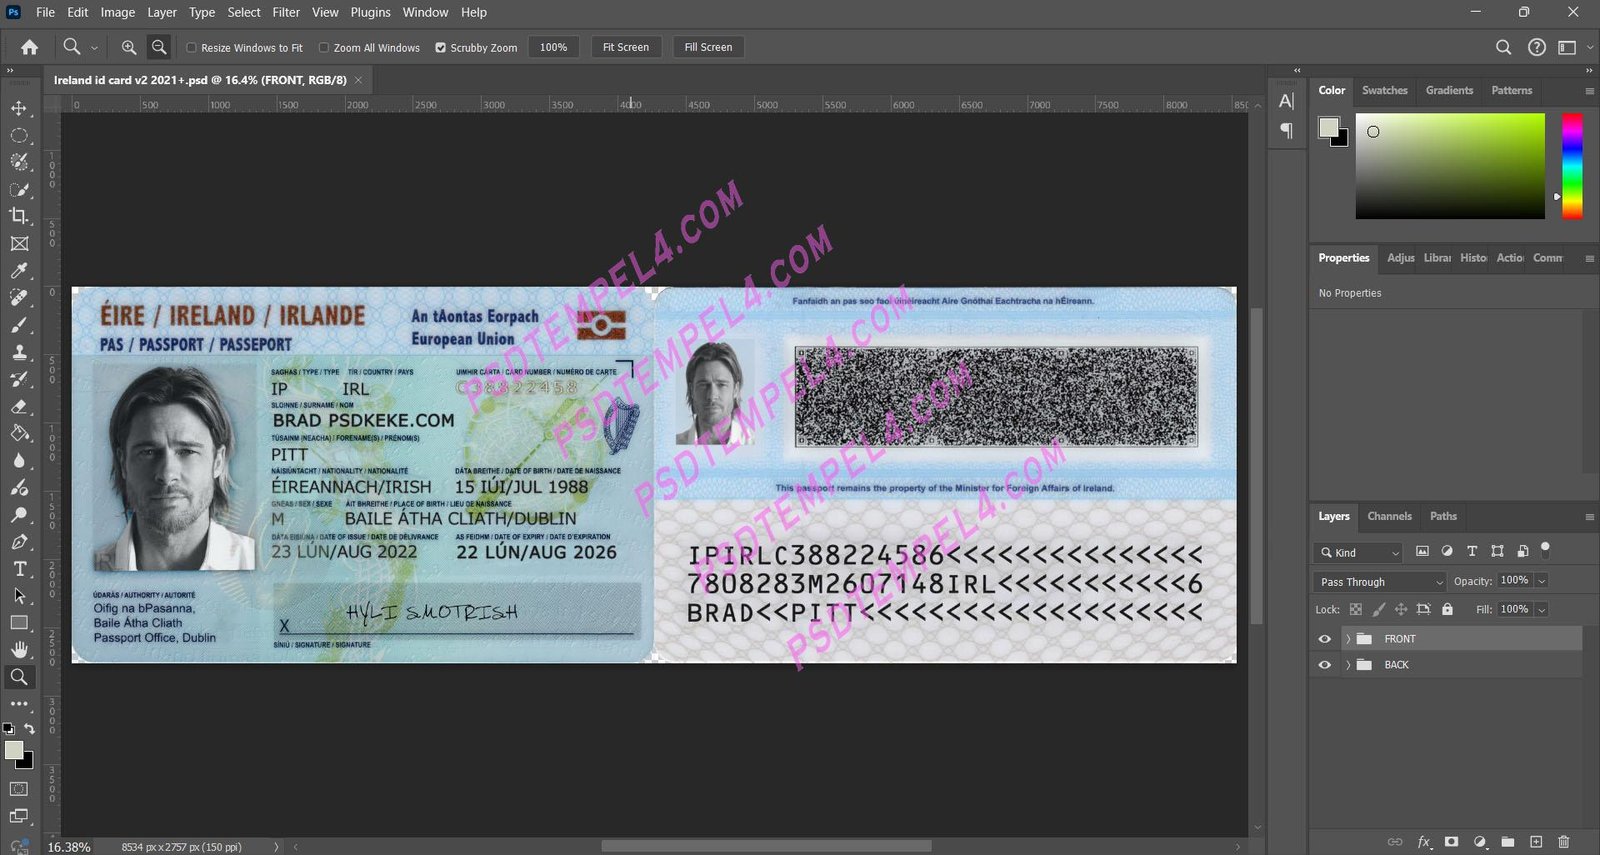
Task: Click the Fill Screen button
Action: click(x=708, y=47)
